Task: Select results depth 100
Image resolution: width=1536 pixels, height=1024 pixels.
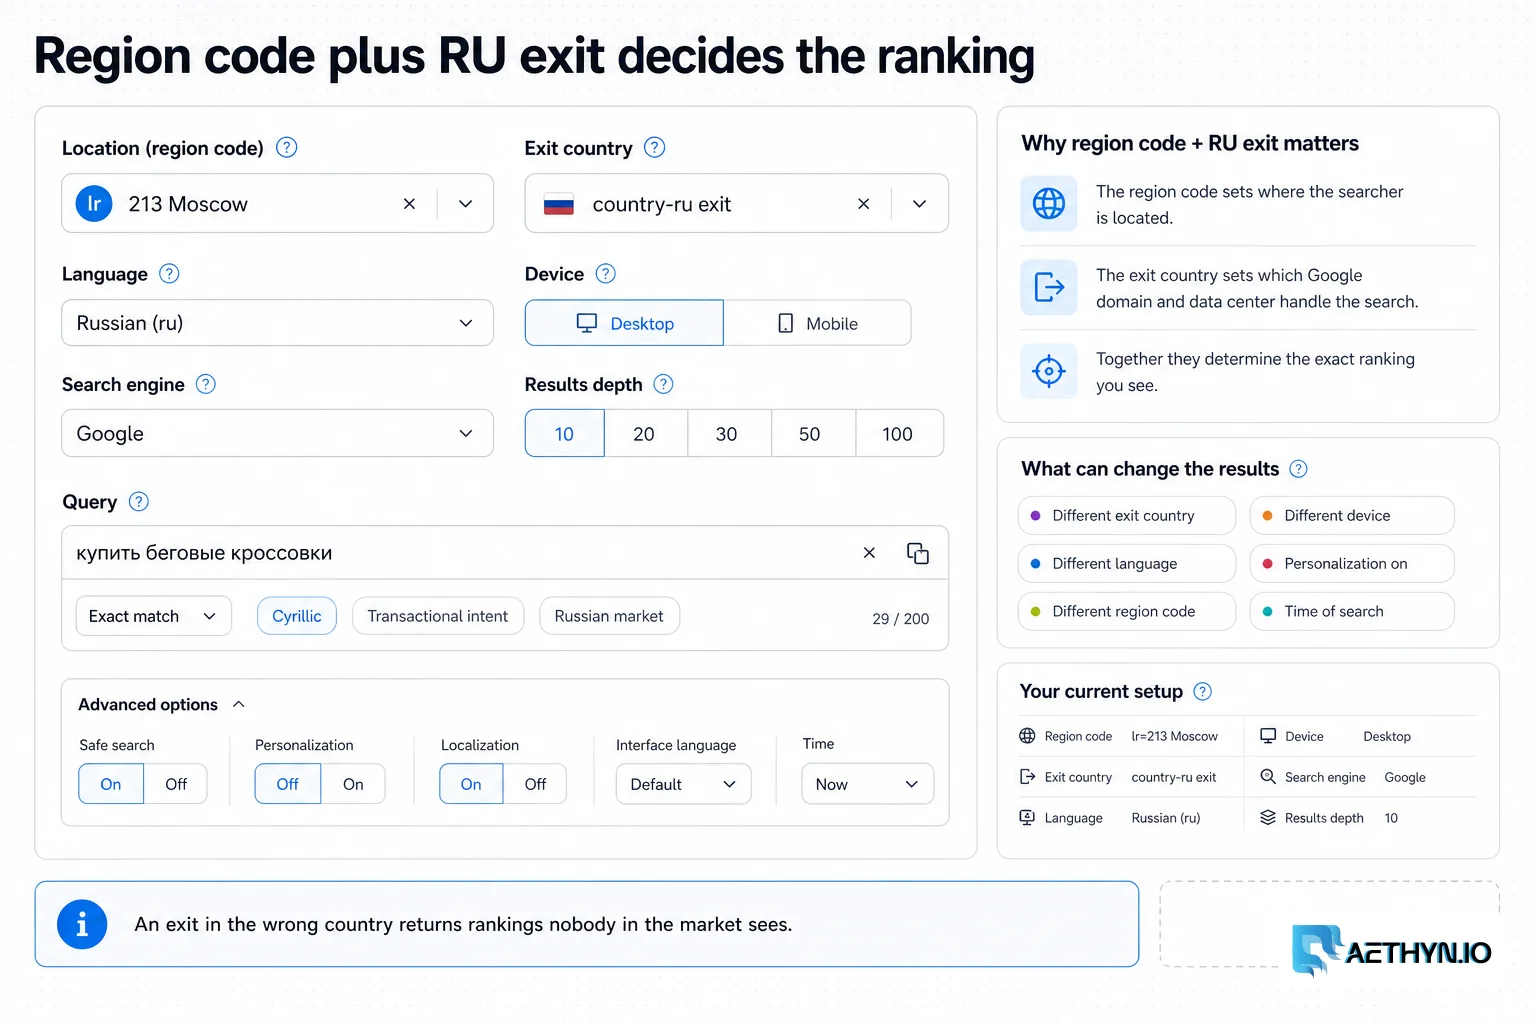Action: tap(898, 433)
